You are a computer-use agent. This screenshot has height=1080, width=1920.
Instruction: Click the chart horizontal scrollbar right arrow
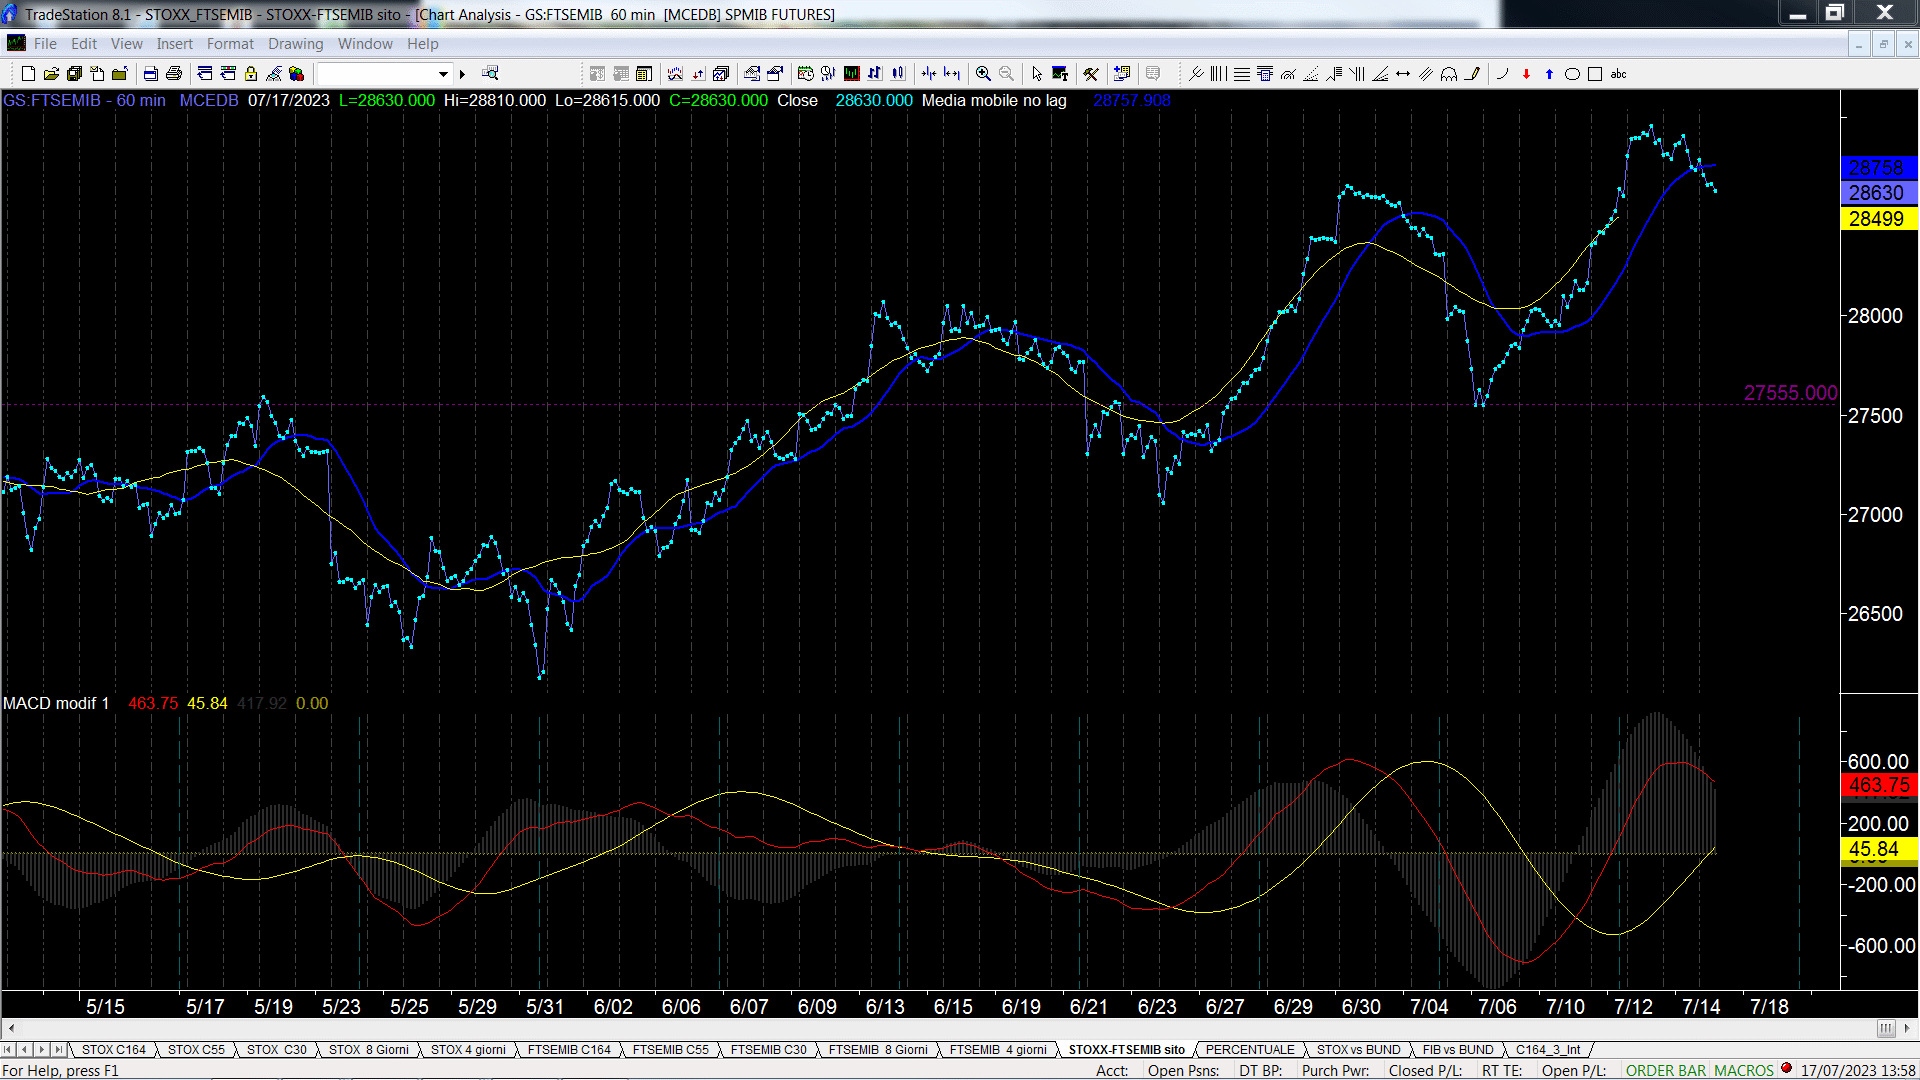[x=1906, y=1028]
